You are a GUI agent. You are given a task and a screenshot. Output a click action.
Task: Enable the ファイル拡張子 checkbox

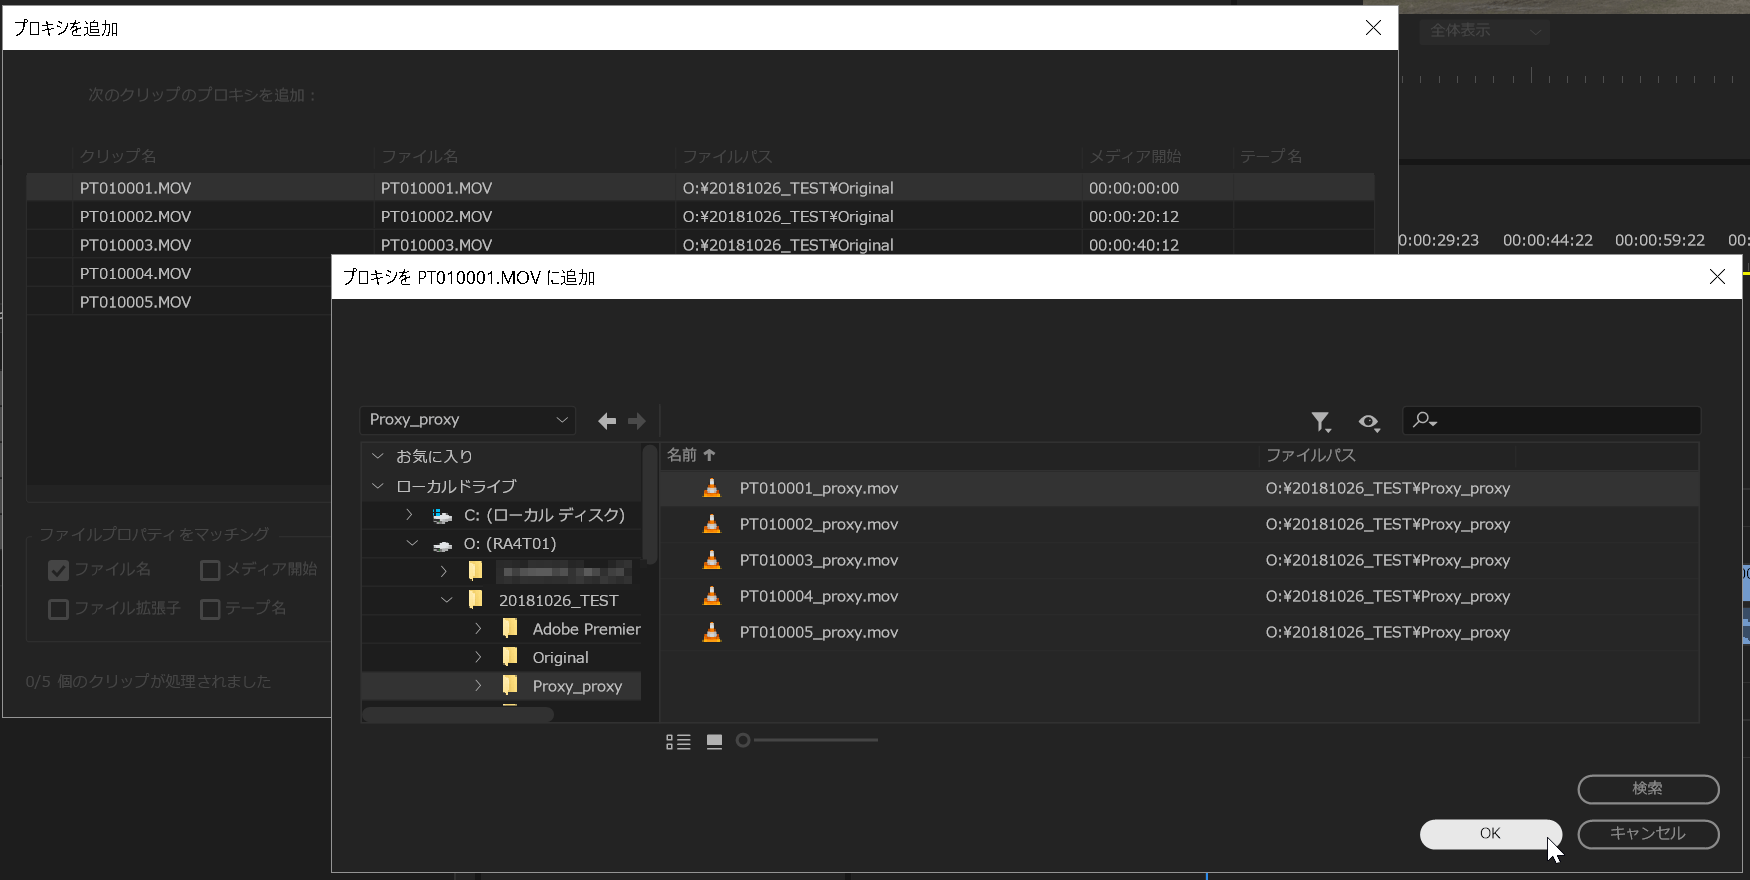[x=59, y=609]
